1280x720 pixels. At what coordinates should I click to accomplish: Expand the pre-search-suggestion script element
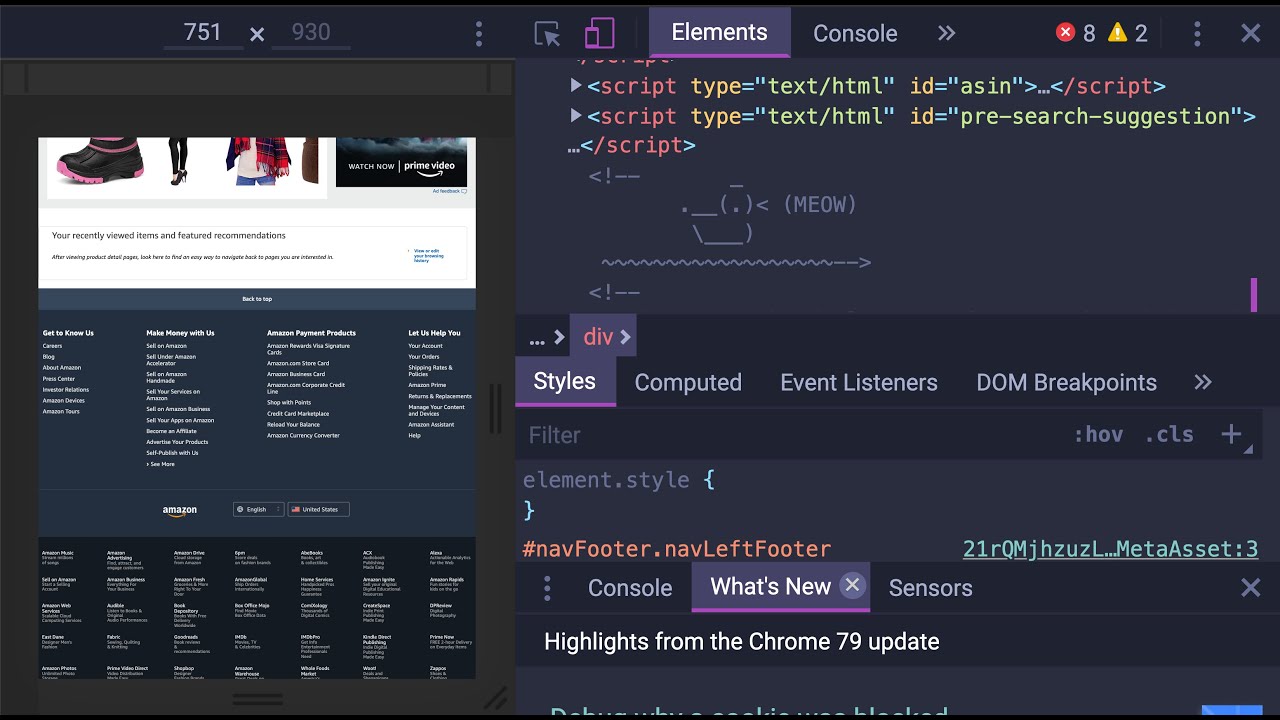pos(576,116)
